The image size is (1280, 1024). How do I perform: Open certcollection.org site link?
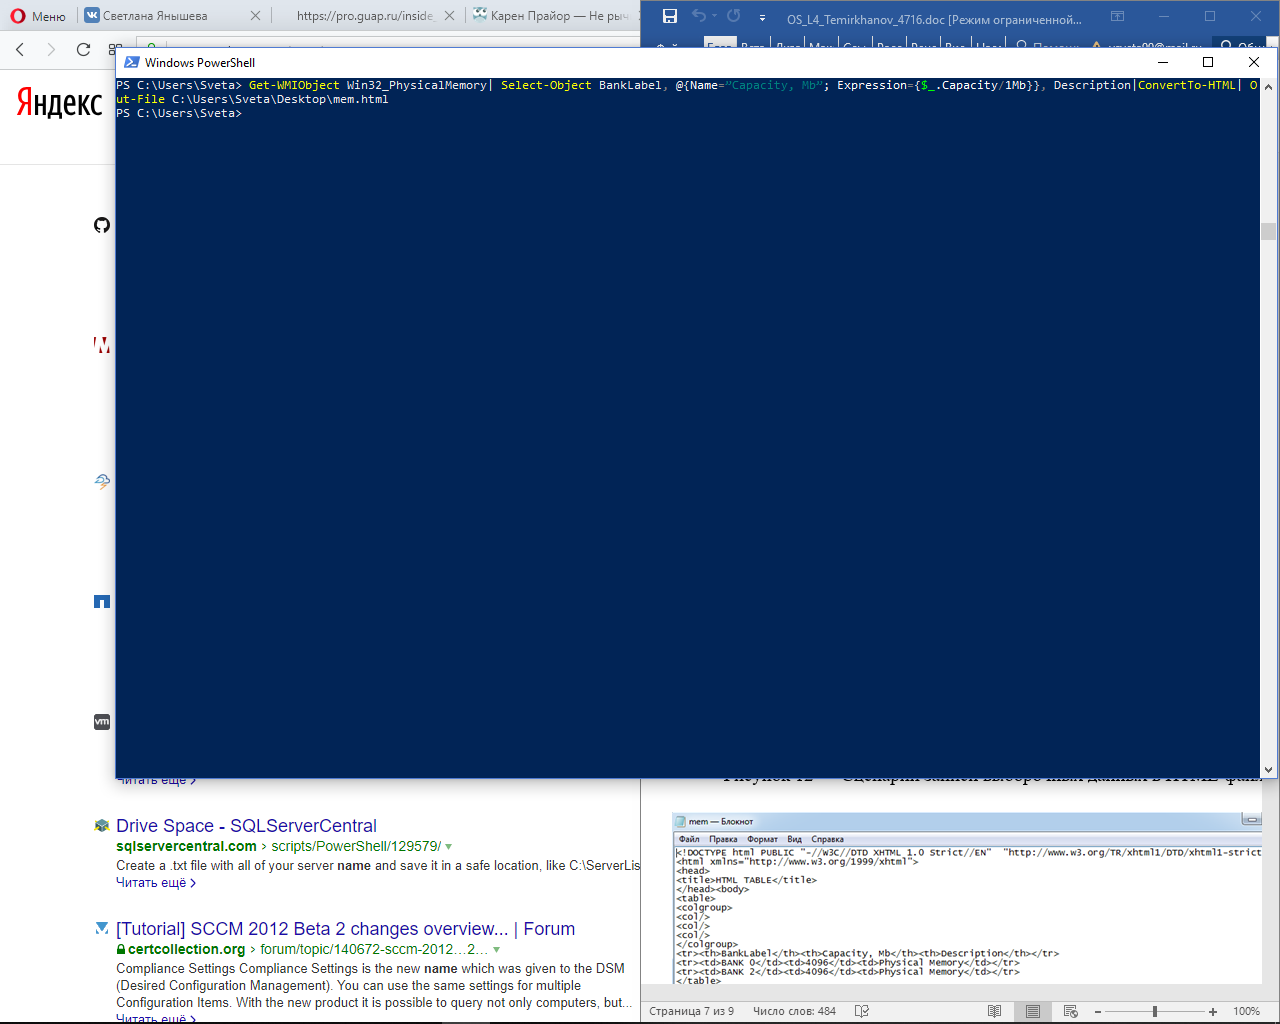[x=186, y=949]
